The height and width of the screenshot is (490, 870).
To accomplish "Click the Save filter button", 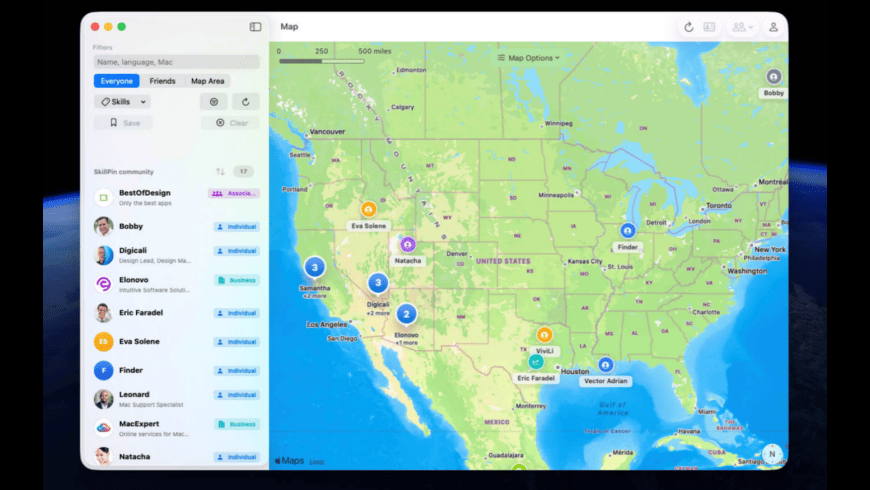I will coord(123,123).
